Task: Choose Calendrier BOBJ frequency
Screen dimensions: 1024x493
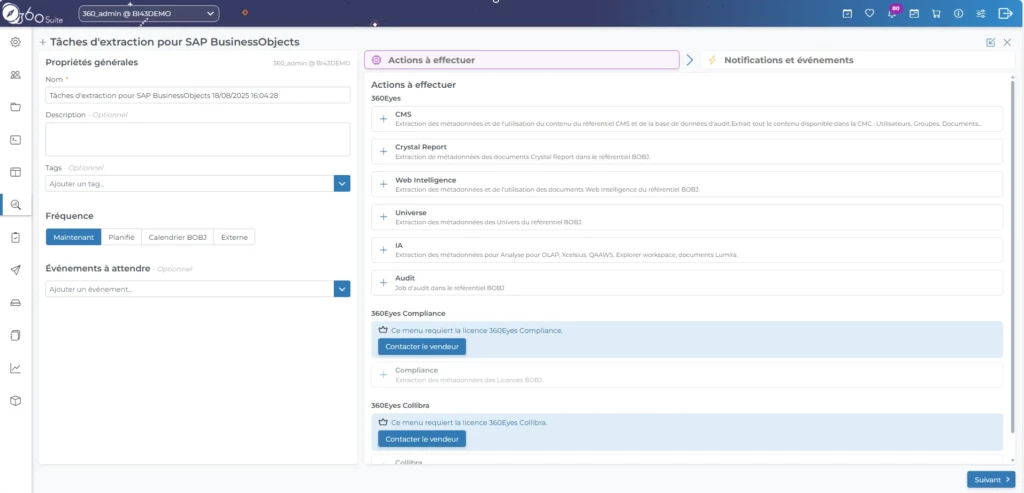Action: coord(177,237)
